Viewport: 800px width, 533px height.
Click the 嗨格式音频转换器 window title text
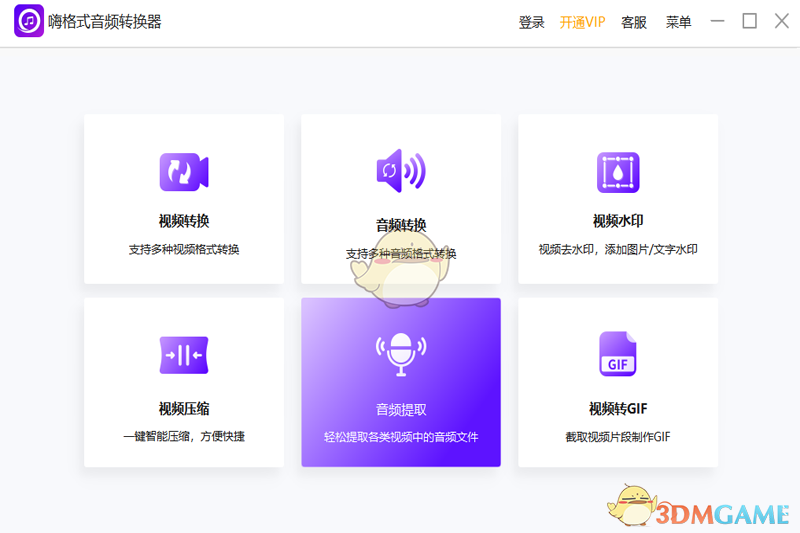105,22
